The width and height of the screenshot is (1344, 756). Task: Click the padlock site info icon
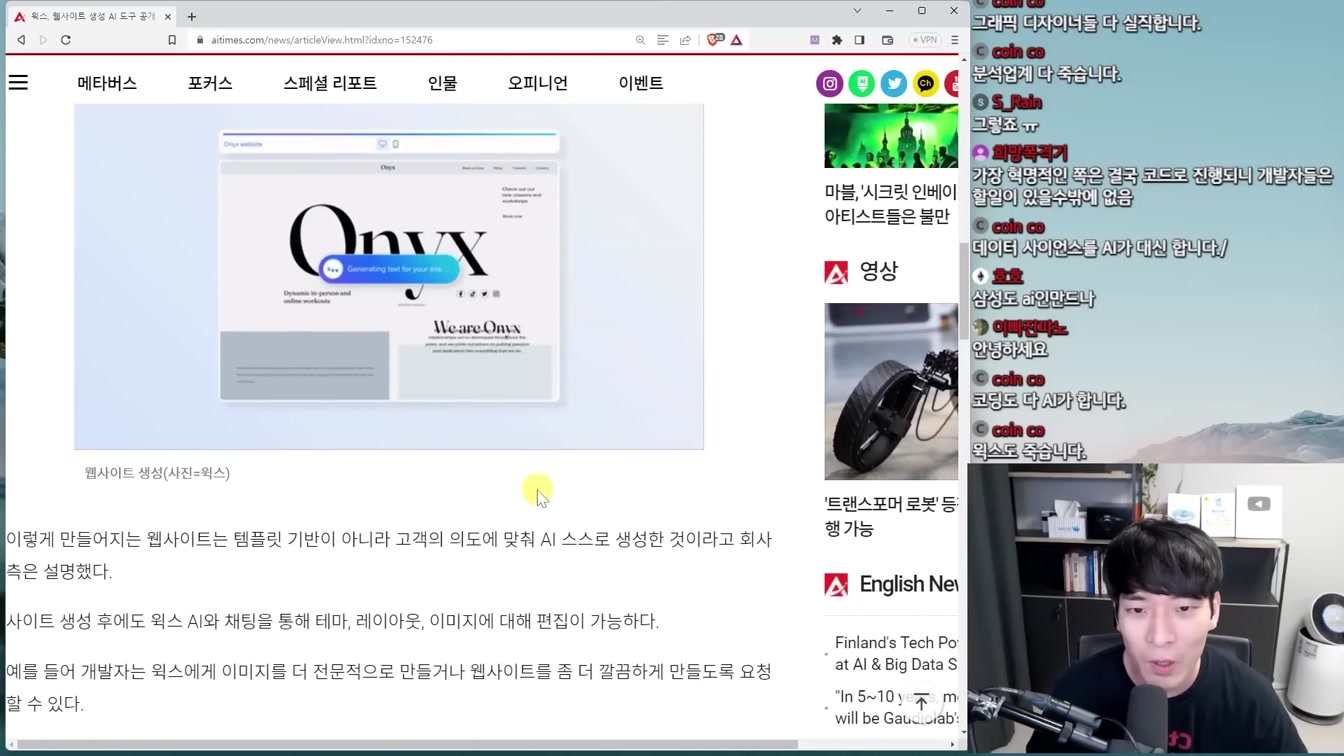click(200, 40)
